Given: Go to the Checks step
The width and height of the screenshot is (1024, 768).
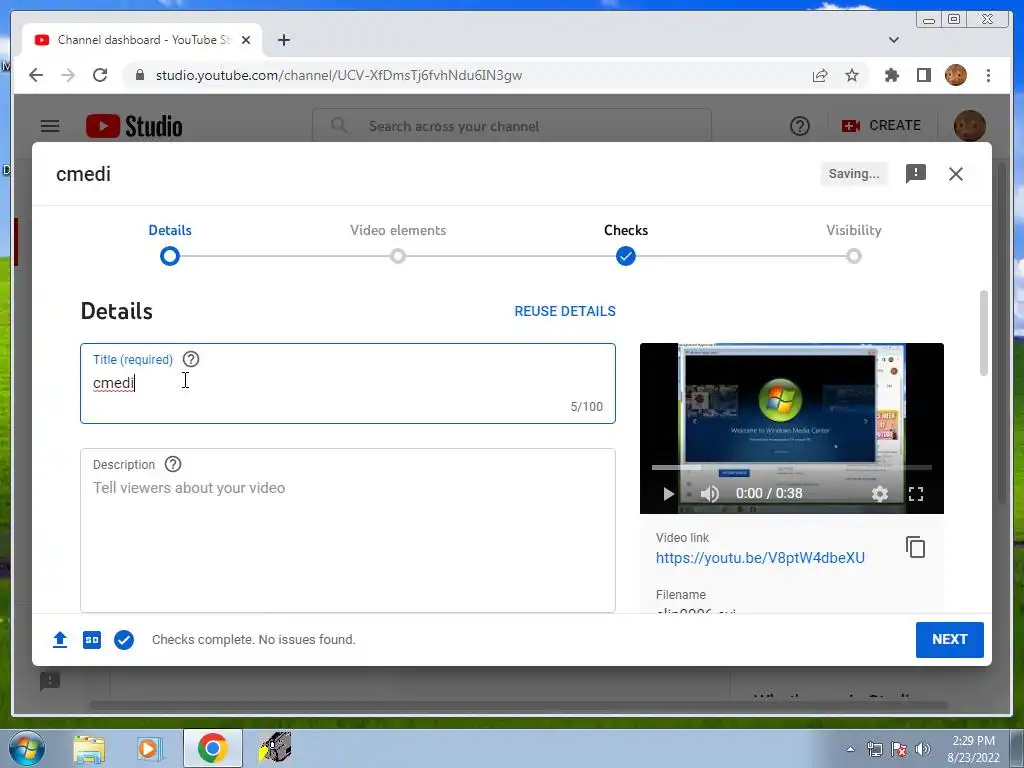Looking at the screenshot, I should click(626, 230).
